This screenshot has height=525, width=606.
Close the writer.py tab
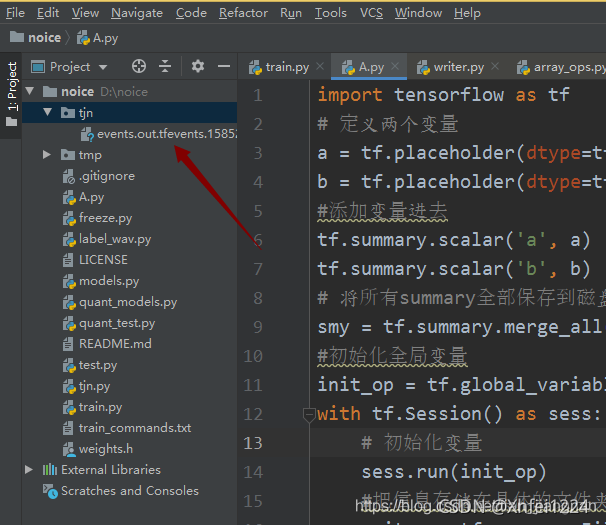[x=495, y=66]
